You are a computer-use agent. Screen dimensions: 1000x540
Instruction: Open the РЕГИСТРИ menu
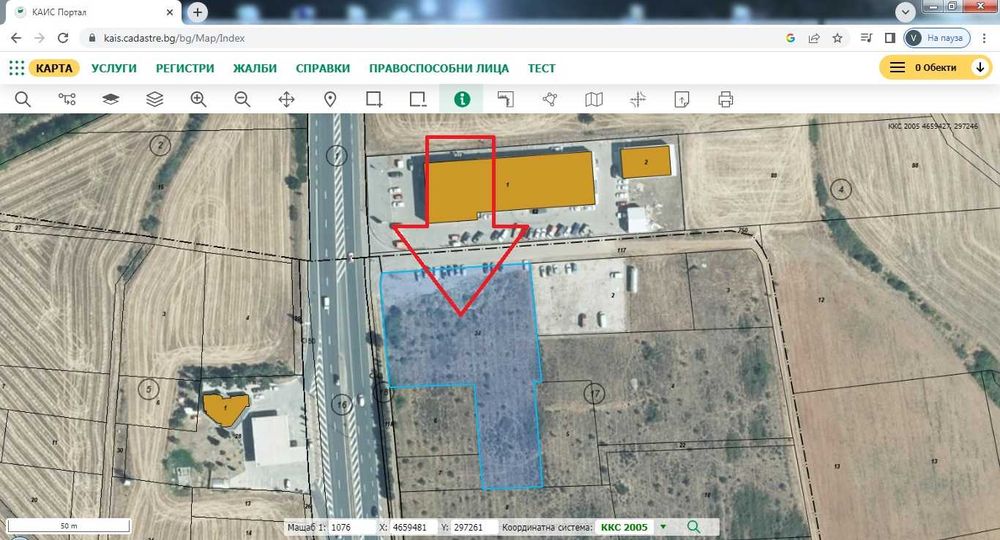185,68
